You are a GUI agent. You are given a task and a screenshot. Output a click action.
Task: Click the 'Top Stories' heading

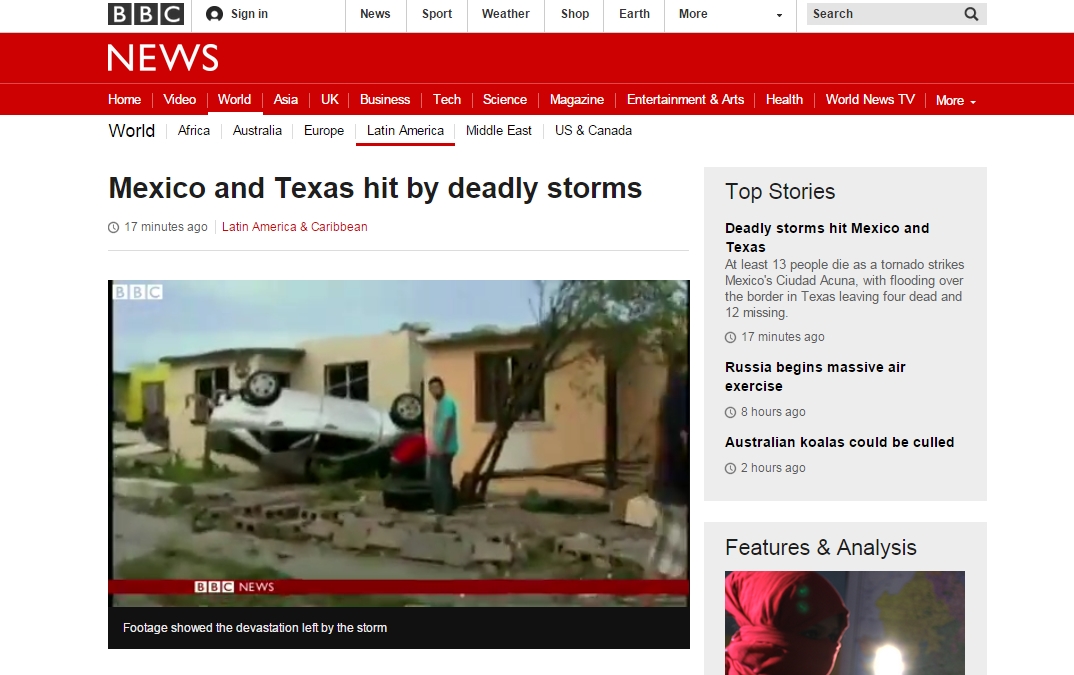click(x=780, y=191)
